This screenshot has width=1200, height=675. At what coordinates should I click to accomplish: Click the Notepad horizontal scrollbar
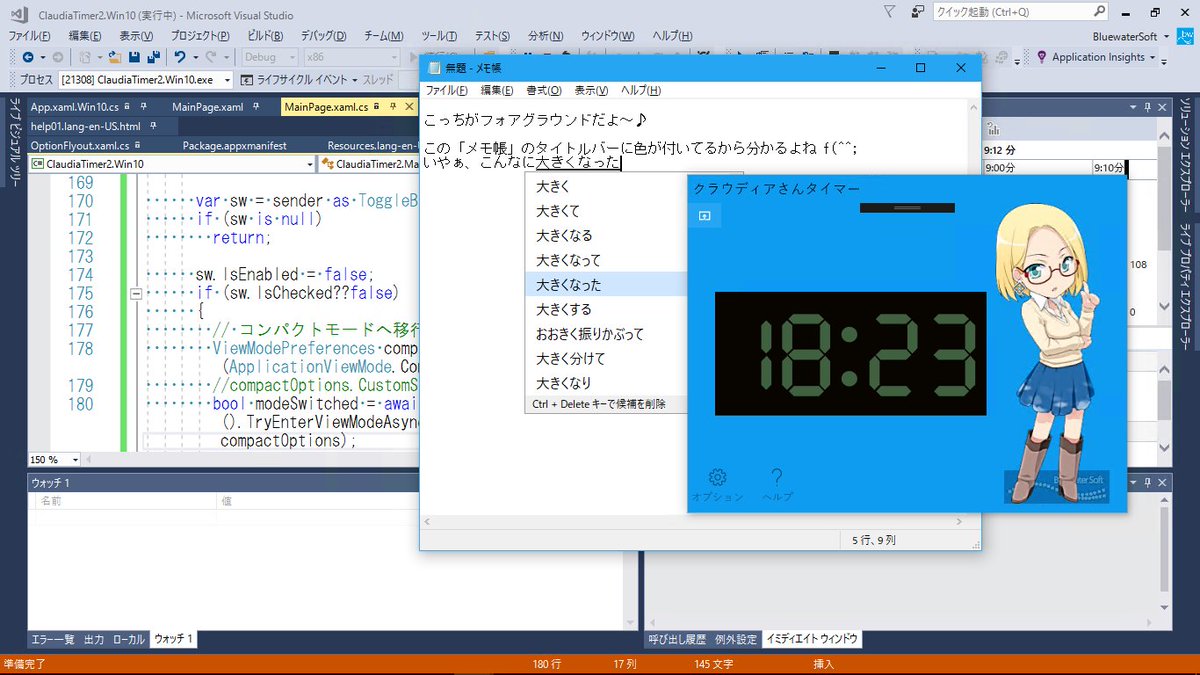(x=695, y=522)
